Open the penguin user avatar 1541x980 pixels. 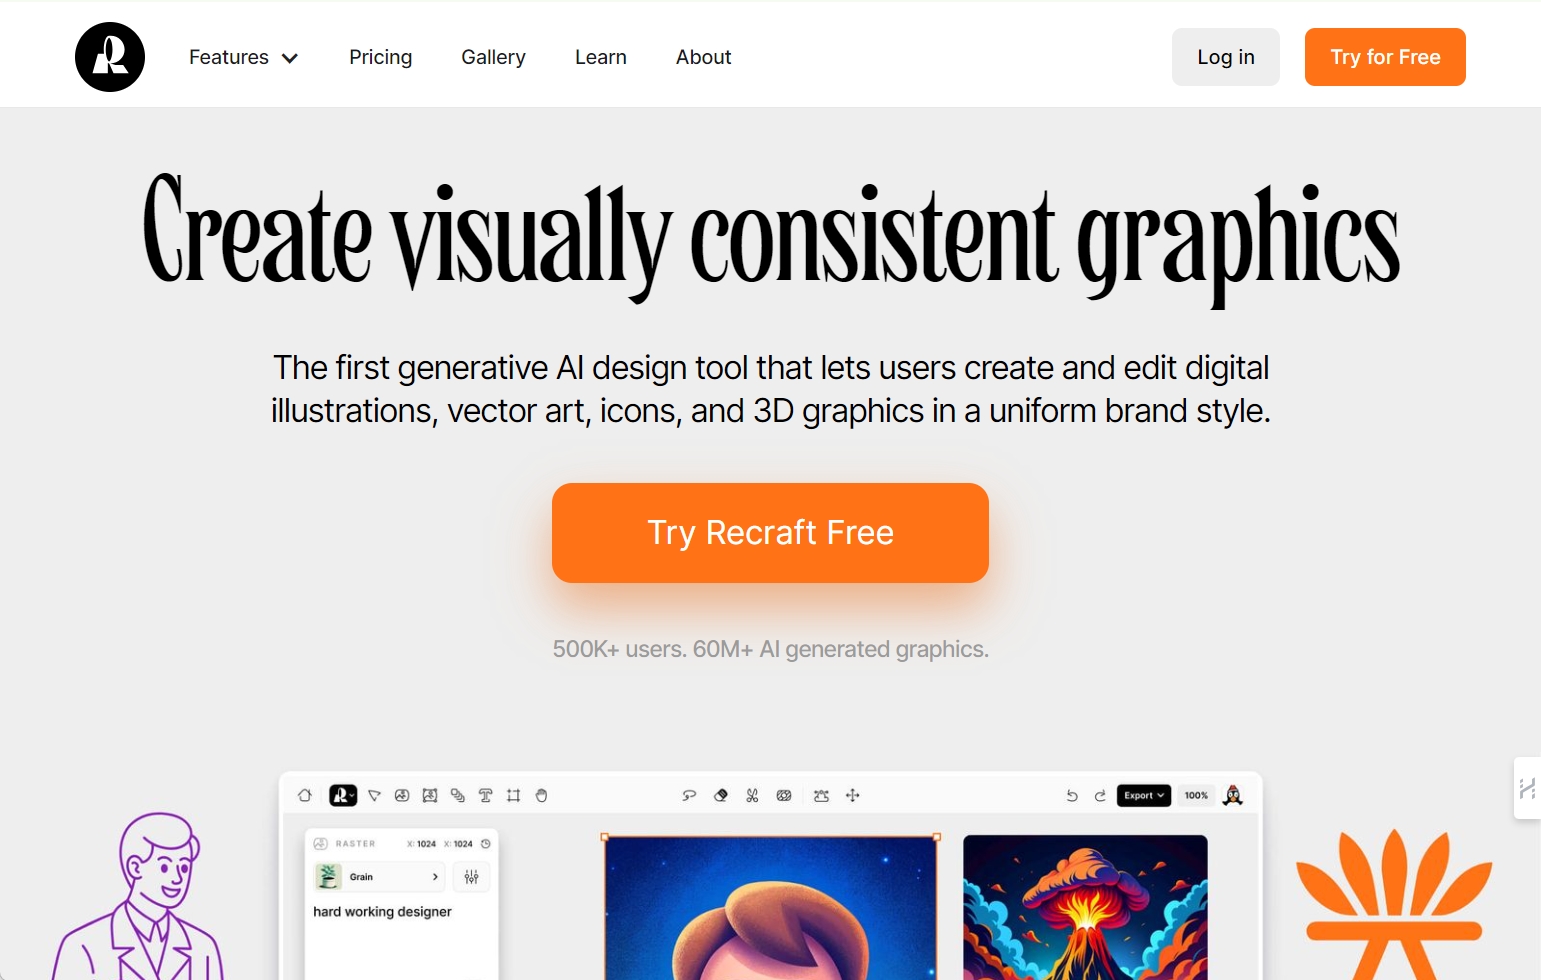1233,796
